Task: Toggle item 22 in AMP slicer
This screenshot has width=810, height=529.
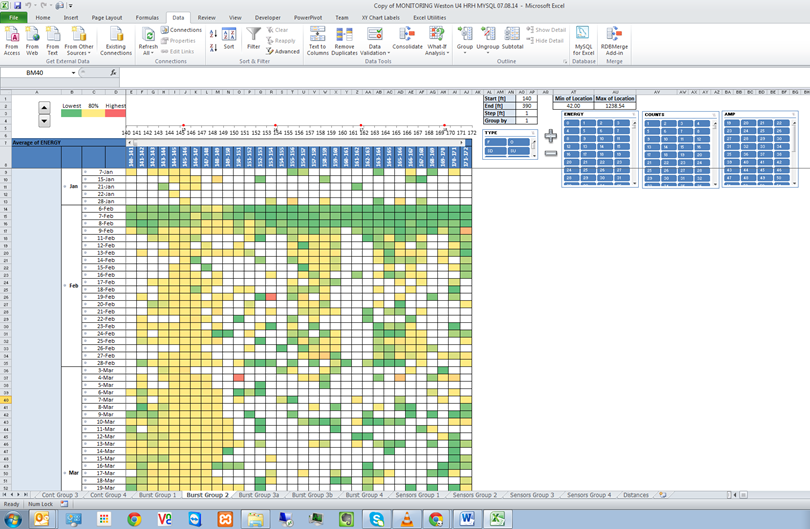Action: [781, 123]
